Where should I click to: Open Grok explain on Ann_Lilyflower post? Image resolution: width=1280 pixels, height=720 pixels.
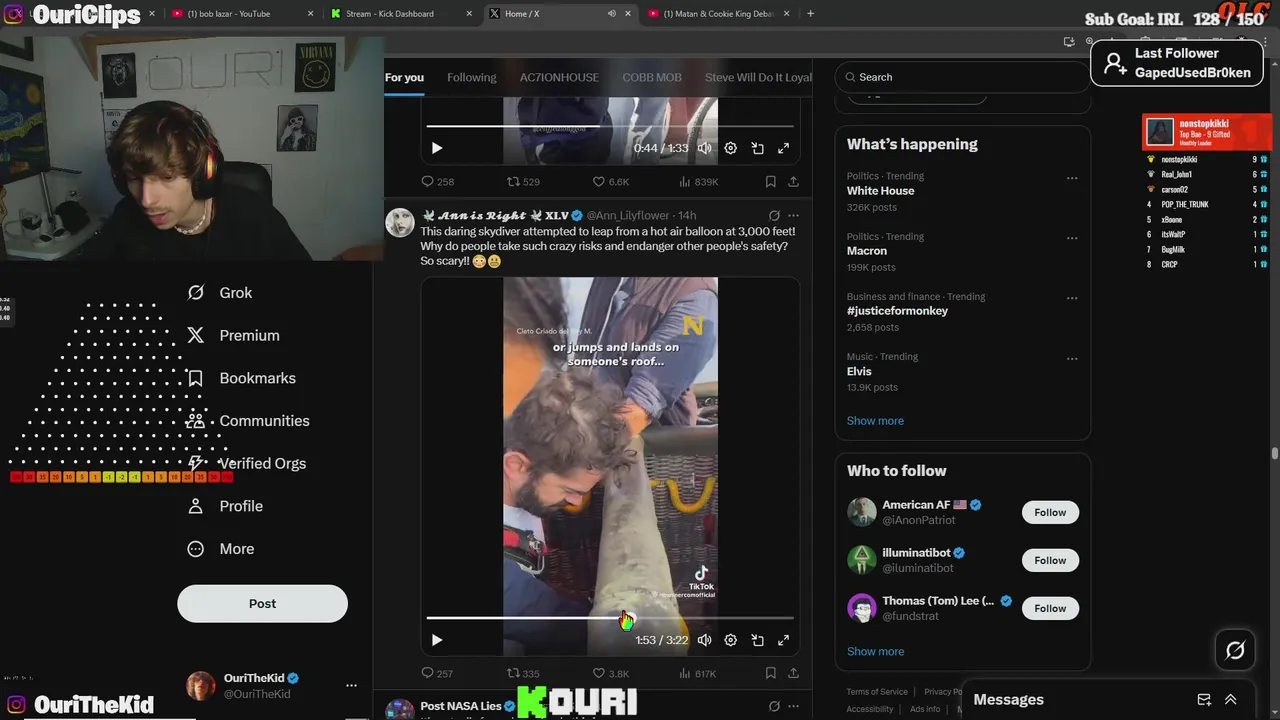coord(774,215)
